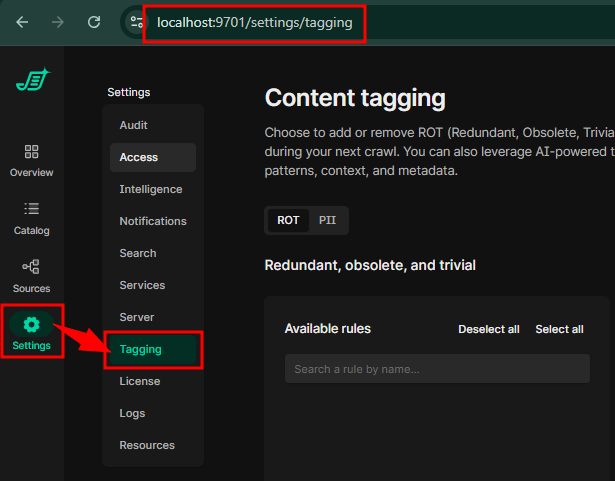Click the Settings gear icon

(32, 325)
